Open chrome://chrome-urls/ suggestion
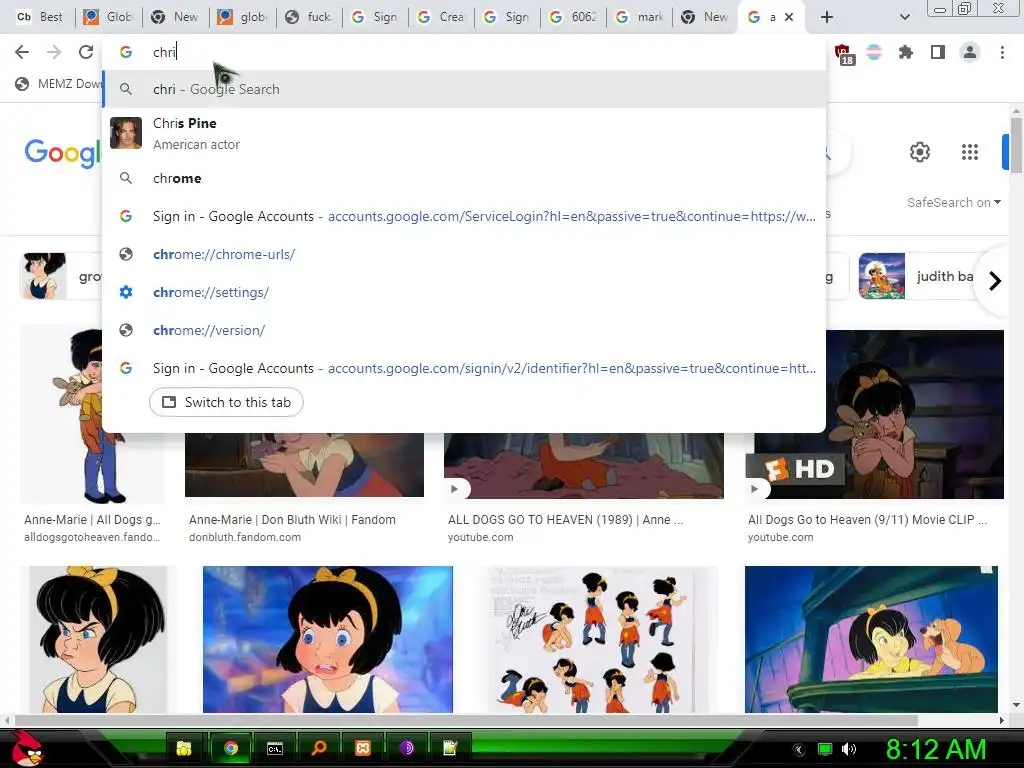Screen dimensions: 1024x768 pos(464,254)
